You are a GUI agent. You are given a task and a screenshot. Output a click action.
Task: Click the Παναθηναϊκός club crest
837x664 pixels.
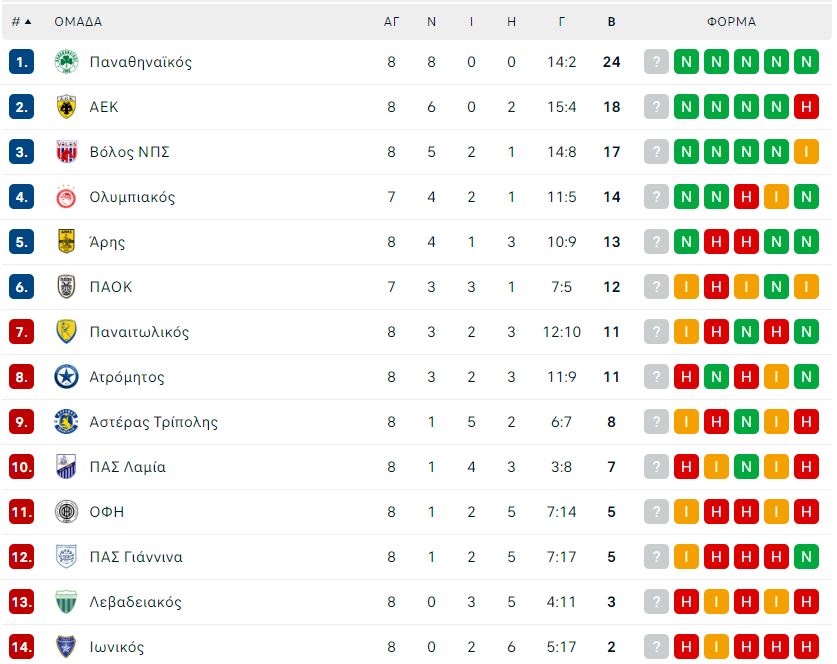tap(67, 62)
